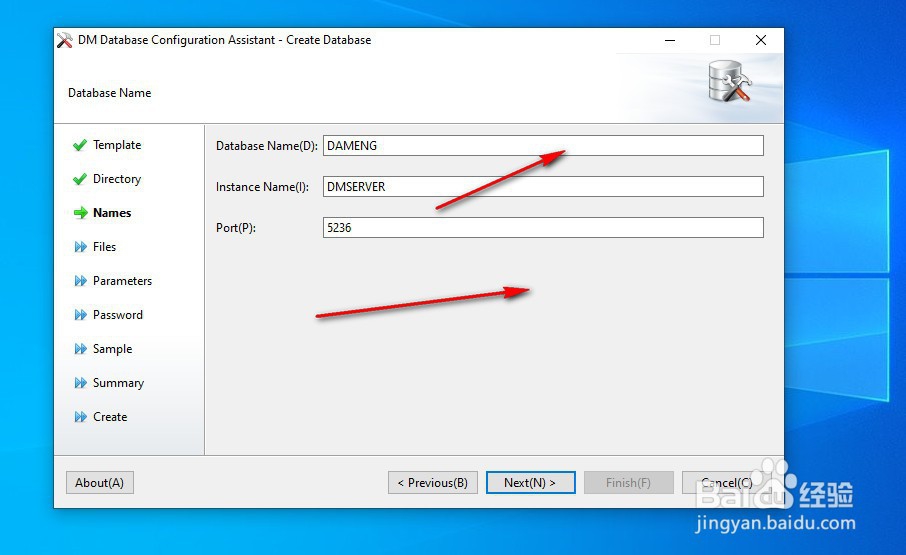906x555 pixels.
Task: Select the Summary step label
Action: click(x=118, y=383)
